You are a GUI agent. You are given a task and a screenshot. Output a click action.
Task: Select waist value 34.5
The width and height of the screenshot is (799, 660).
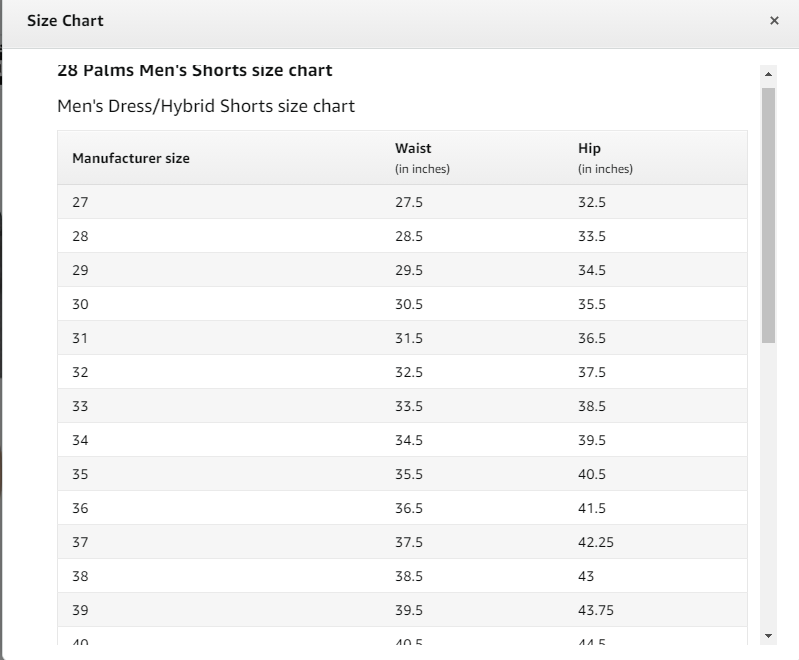point(409,440)
